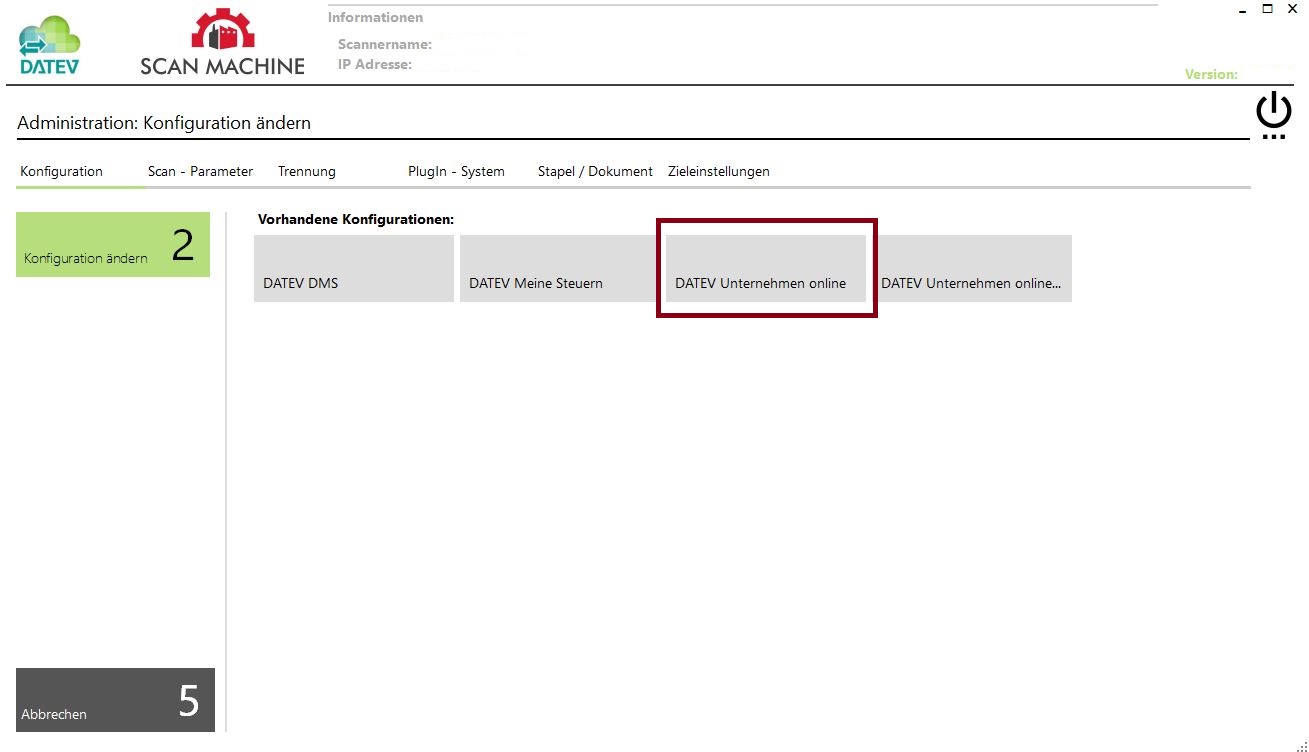Click the Informationen heading

pos(375,17)
